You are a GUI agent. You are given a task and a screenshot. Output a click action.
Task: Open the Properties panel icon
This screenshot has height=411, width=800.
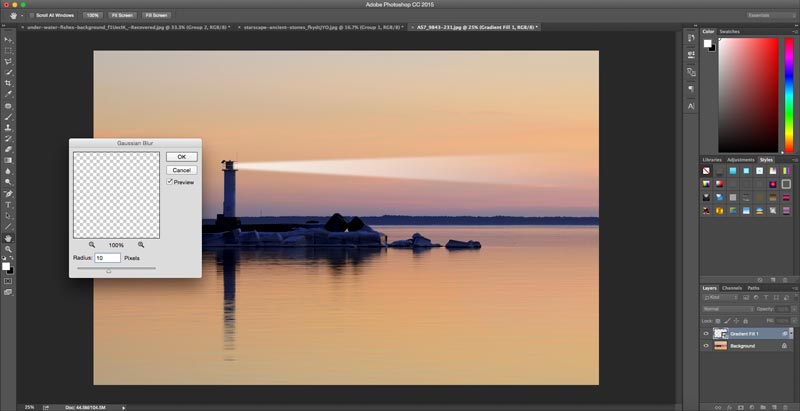click(691, 54)
